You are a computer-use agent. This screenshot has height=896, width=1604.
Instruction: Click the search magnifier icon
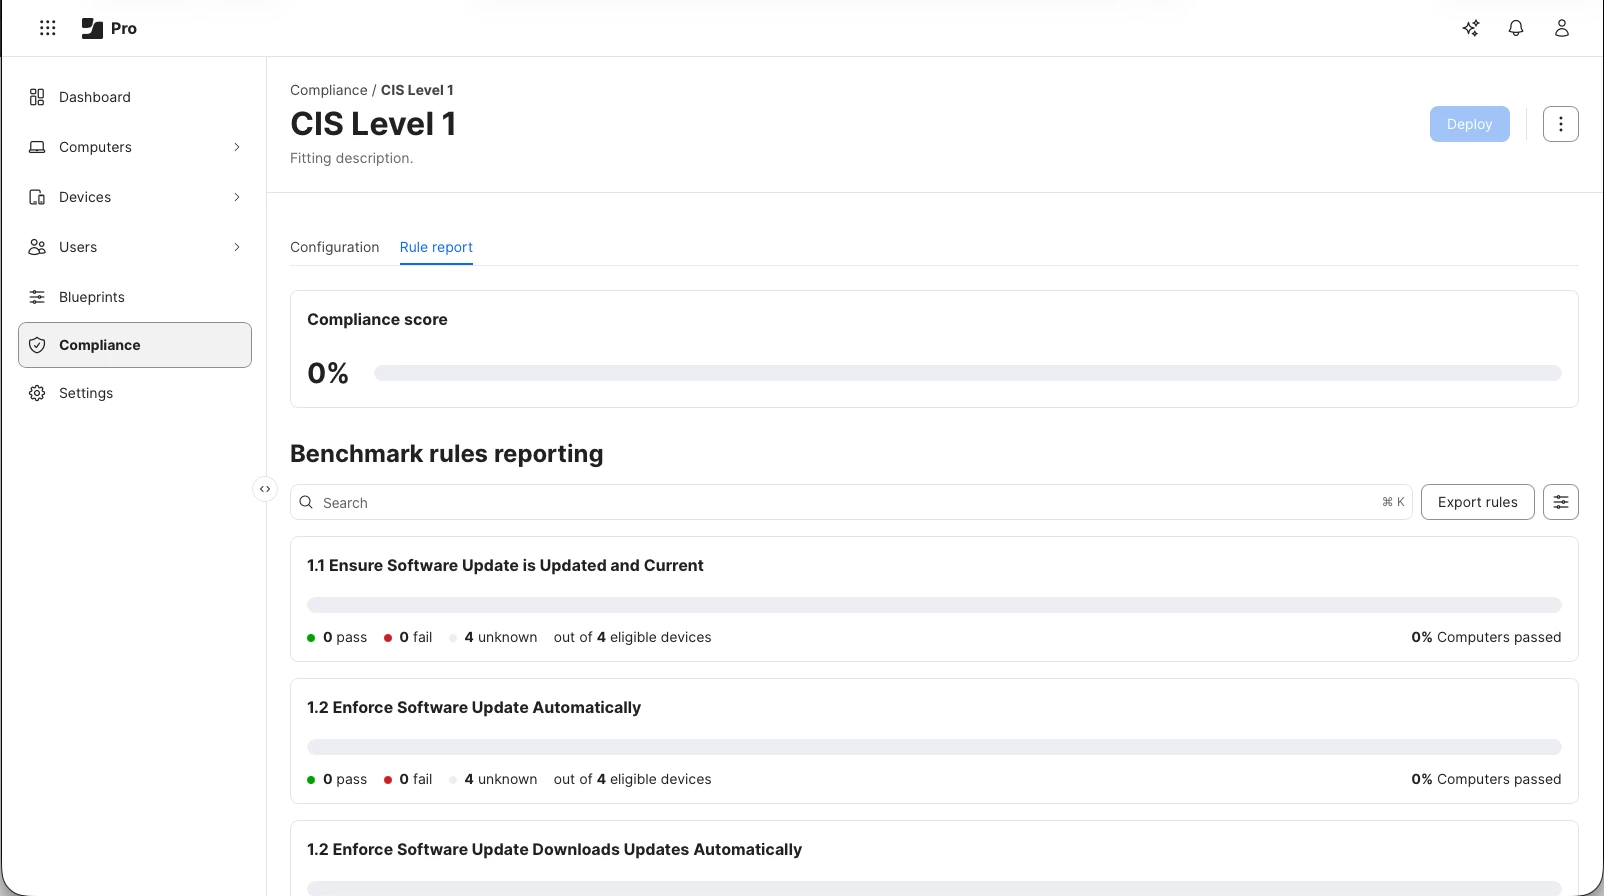(306, 502)
